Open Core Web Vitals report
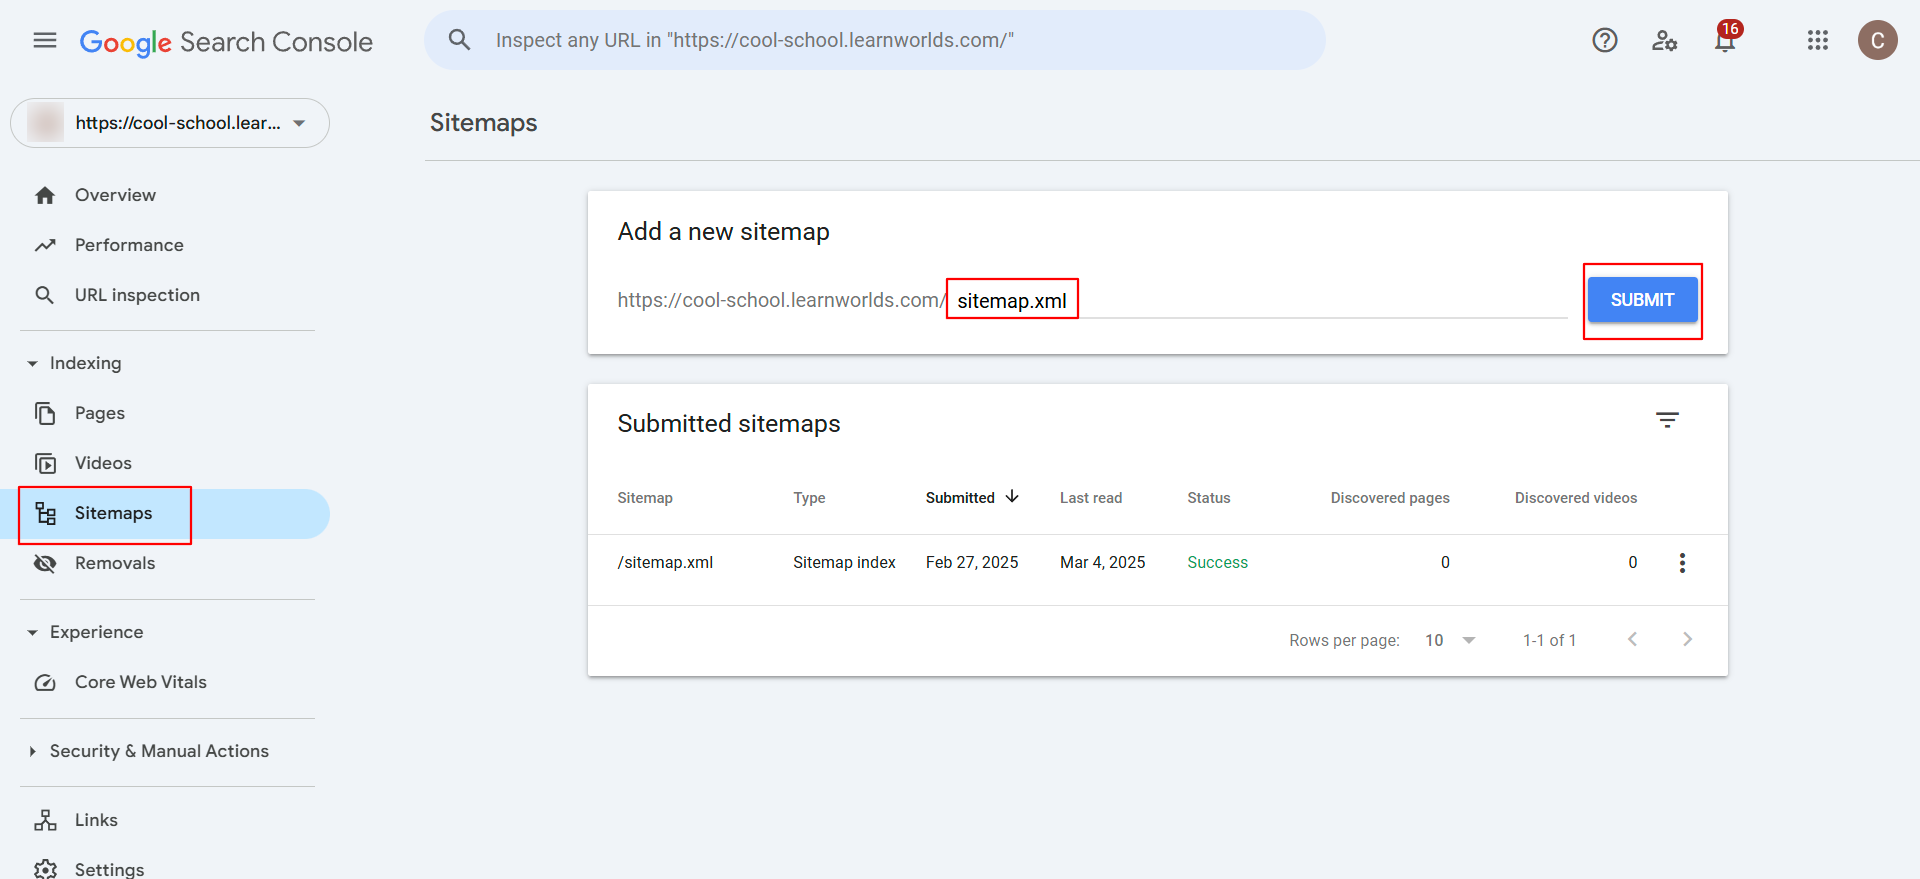The height and width of the screenshot is (879, 1920). [141, 682]
